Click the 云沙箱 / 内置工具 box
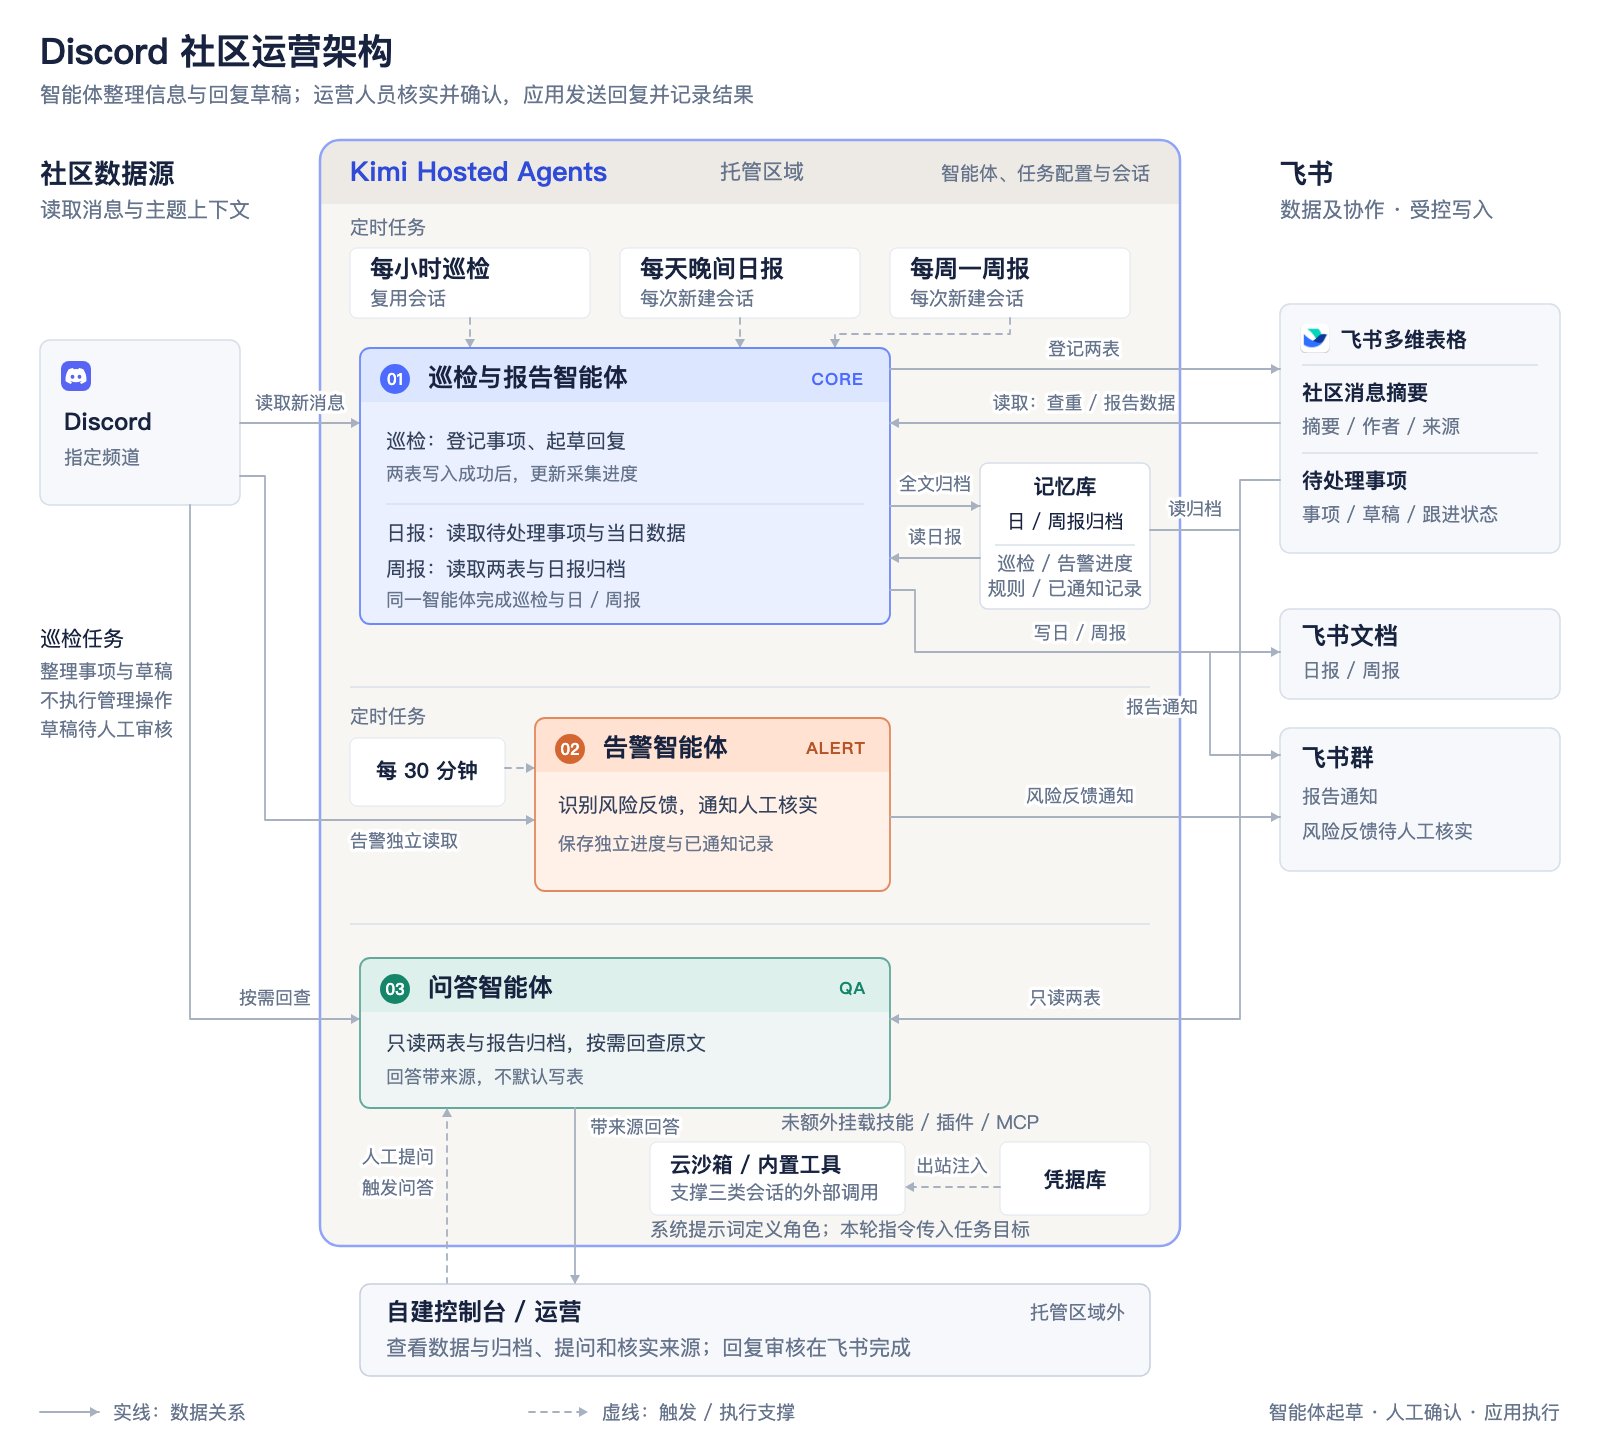Image resolution: width=1600 pixels, height=1440 pixels. click(x=777, y=1178)
